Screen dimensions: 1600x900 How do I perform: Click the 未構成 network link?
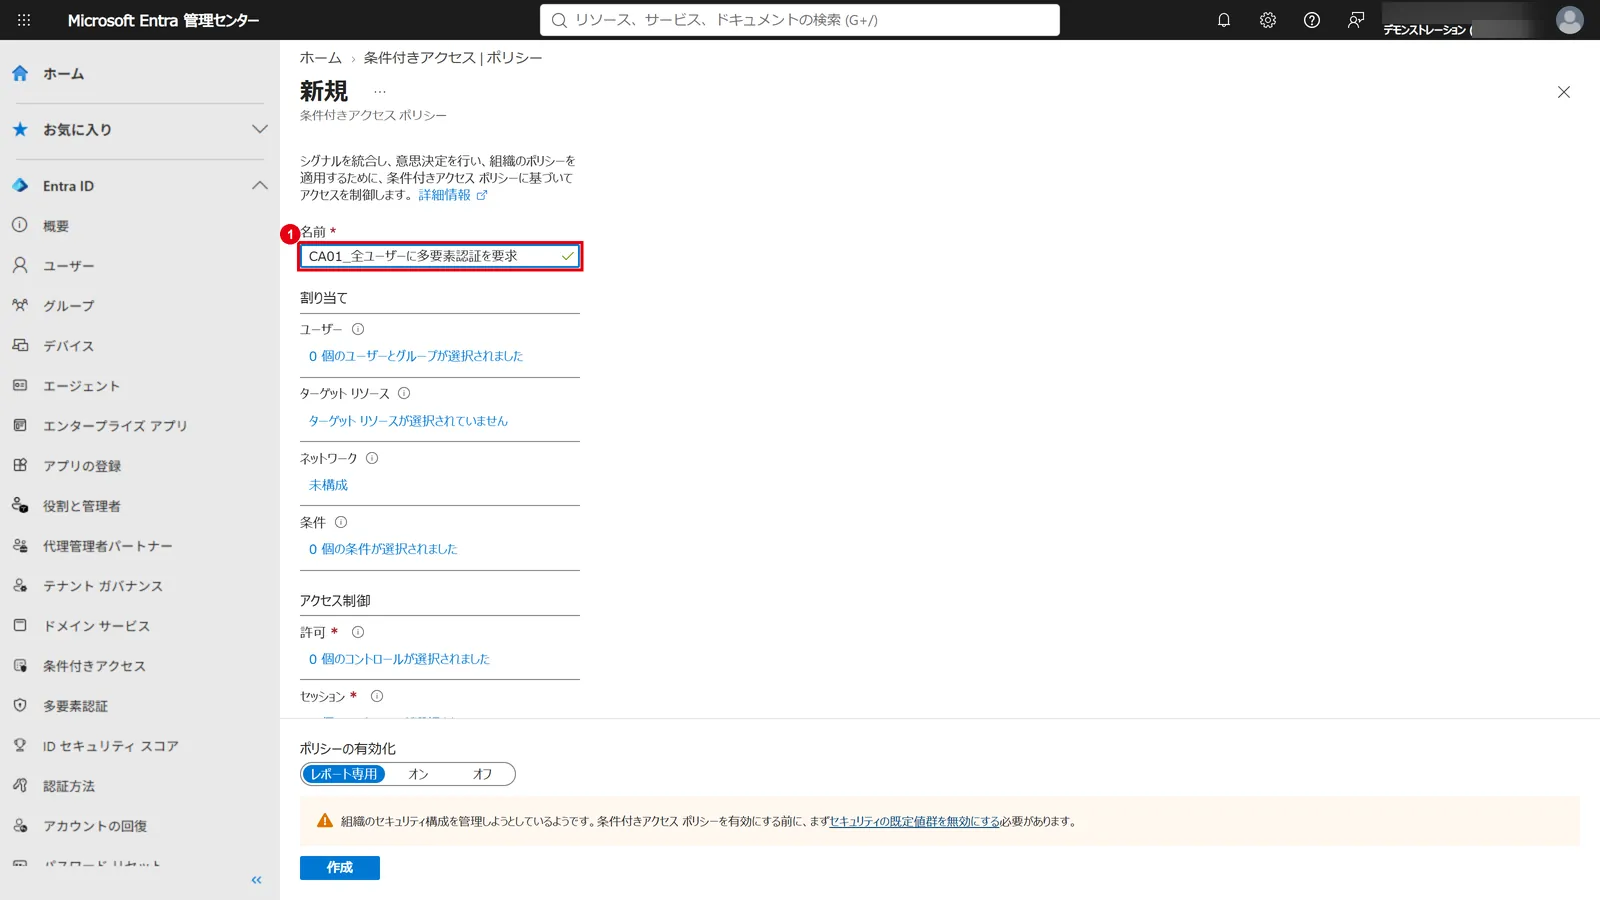pyautogui.click(x=328, y=485)
